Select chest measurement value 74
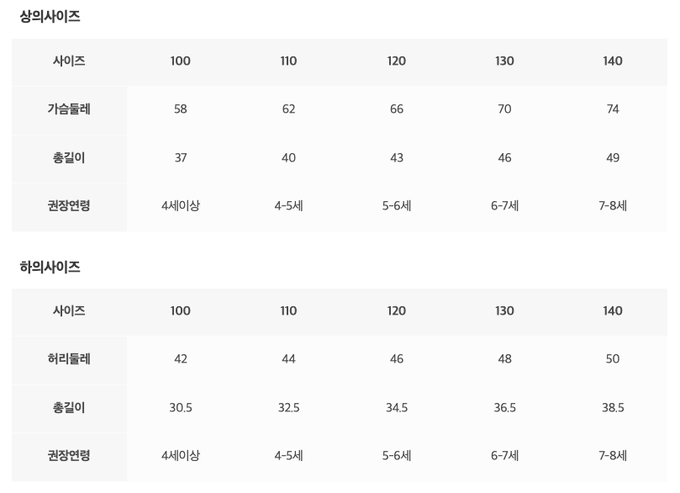The width and height of the screenshot is (680, 493). [613, 109]
